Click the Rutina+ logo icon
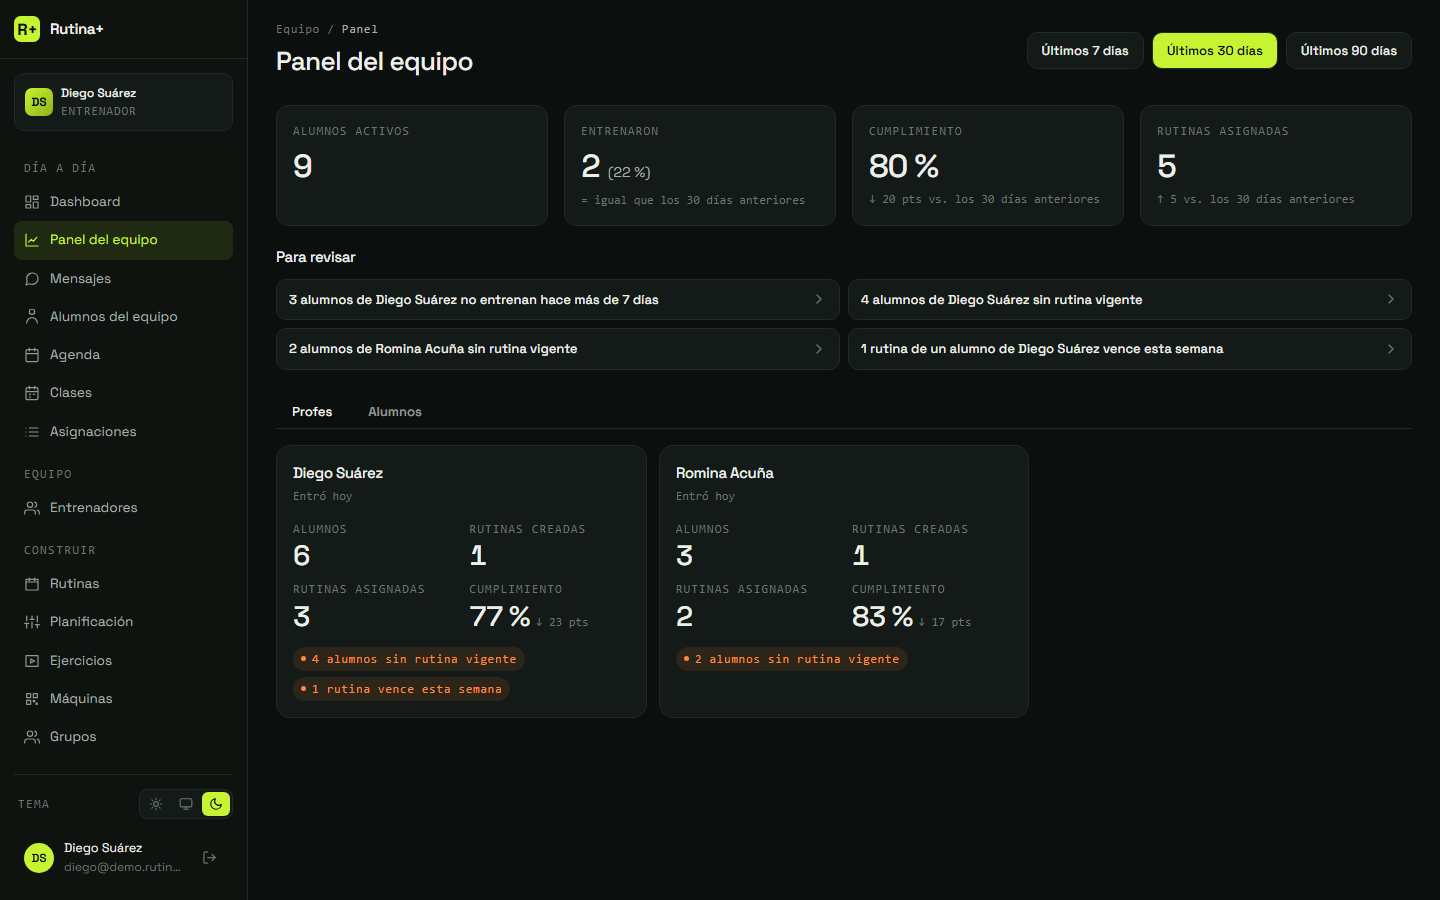Image resolution: width=1440 pixels, height=900 pixels. coord(27,29)
